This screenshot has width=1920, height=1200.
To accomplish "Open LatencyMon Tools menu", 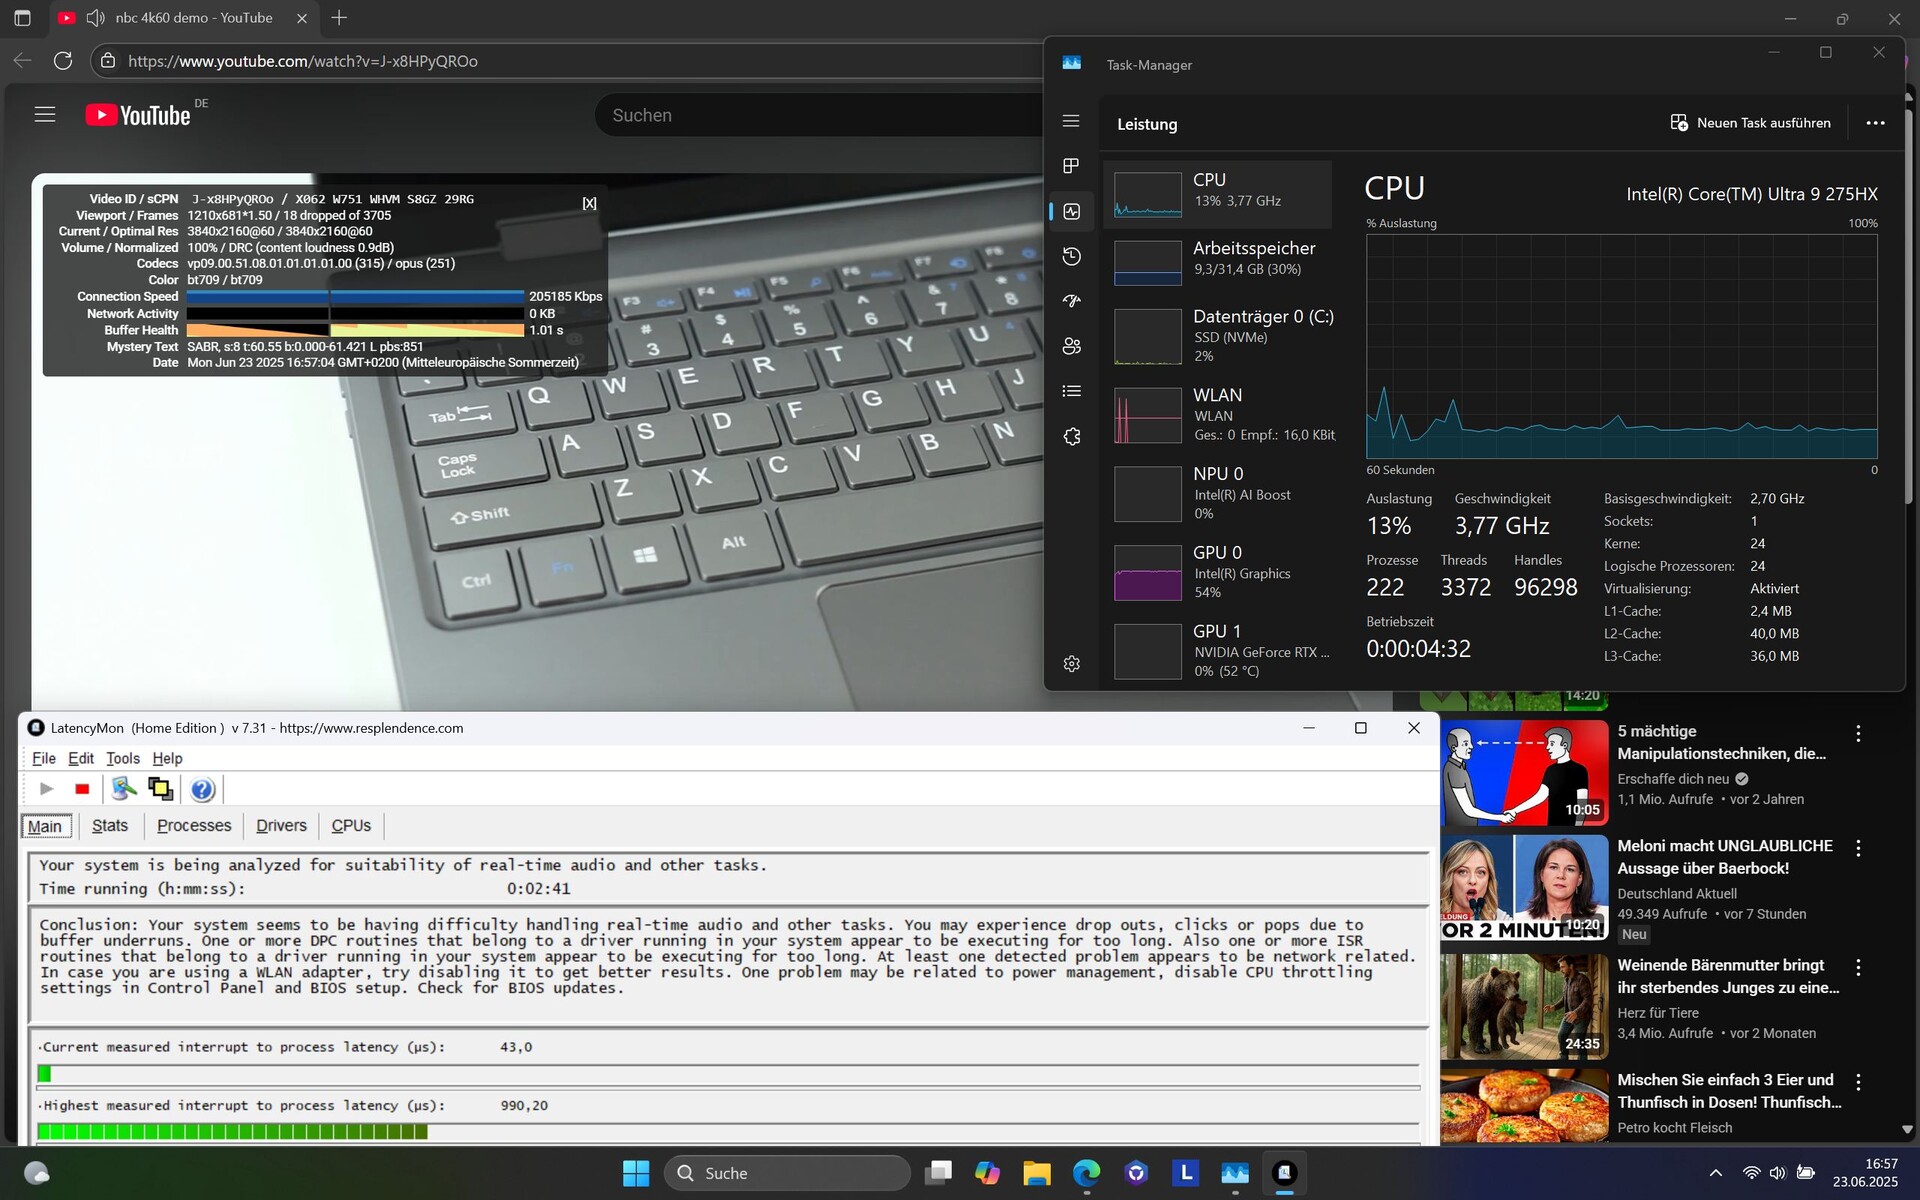I will (x=123, y=758).
